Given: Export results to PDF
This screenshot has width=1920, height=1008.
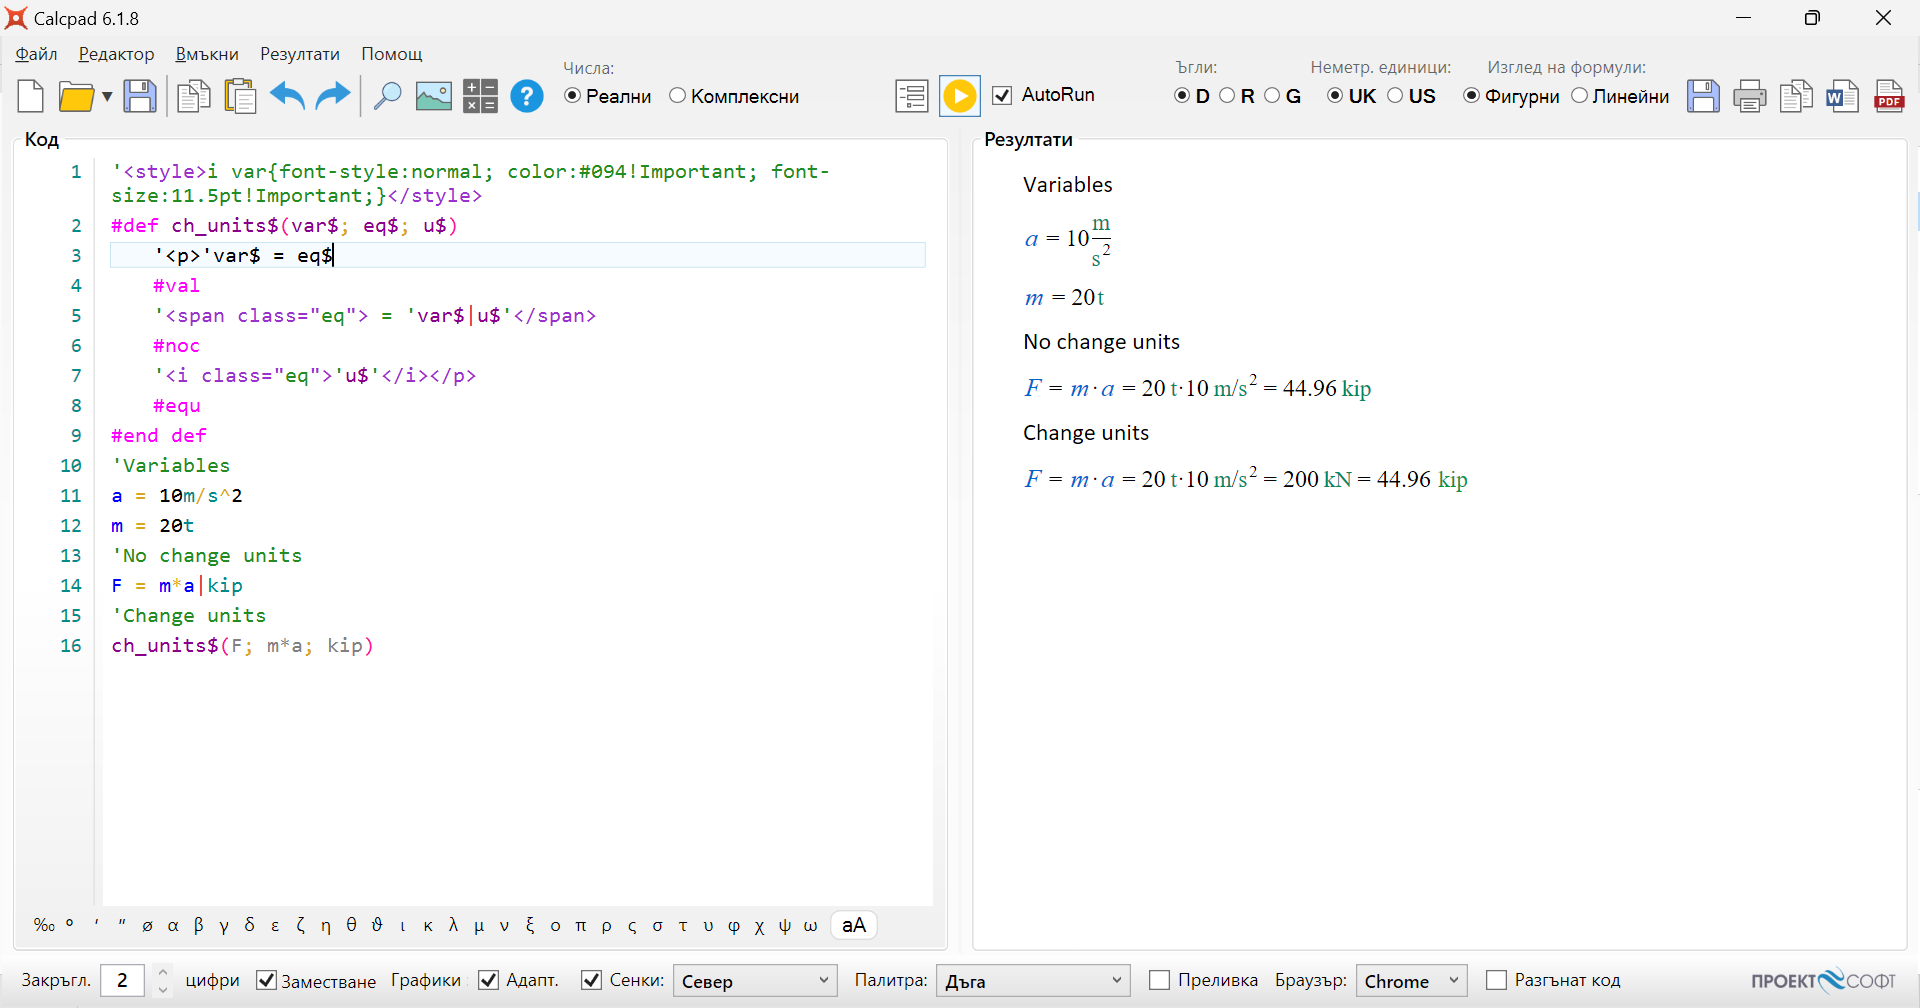Looking at the screenshot, I should [1889, 95].
